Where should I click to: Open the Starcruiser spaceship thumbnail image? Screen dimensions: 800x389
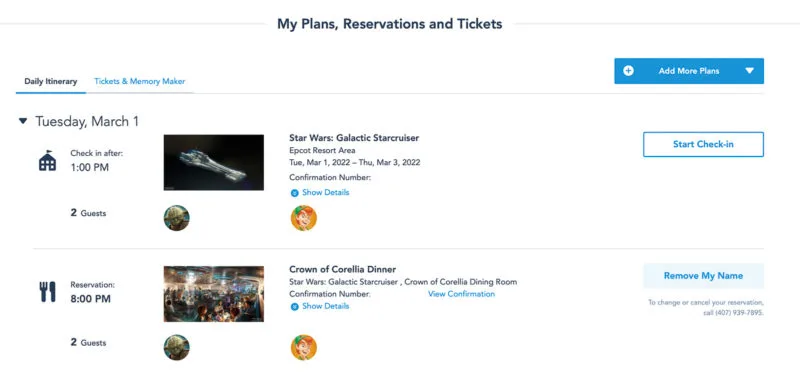214,162
